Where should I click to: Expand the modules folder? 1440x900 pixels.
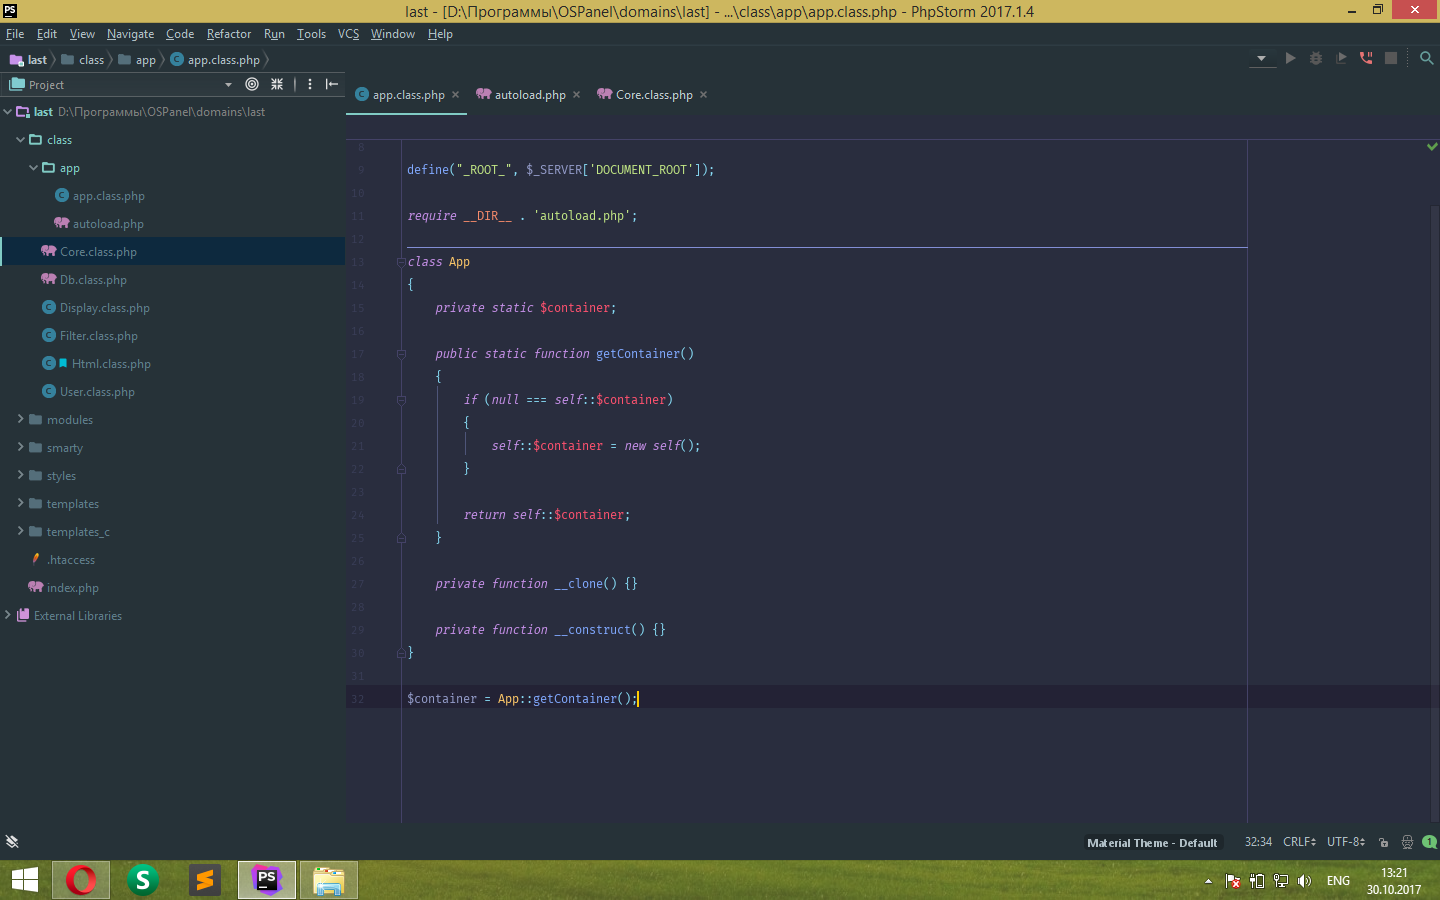coord(20,419)
